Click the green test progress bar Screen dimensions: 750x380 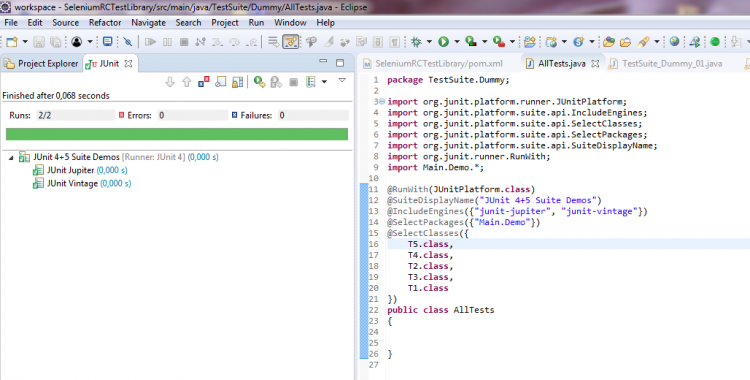click(176, 134)
